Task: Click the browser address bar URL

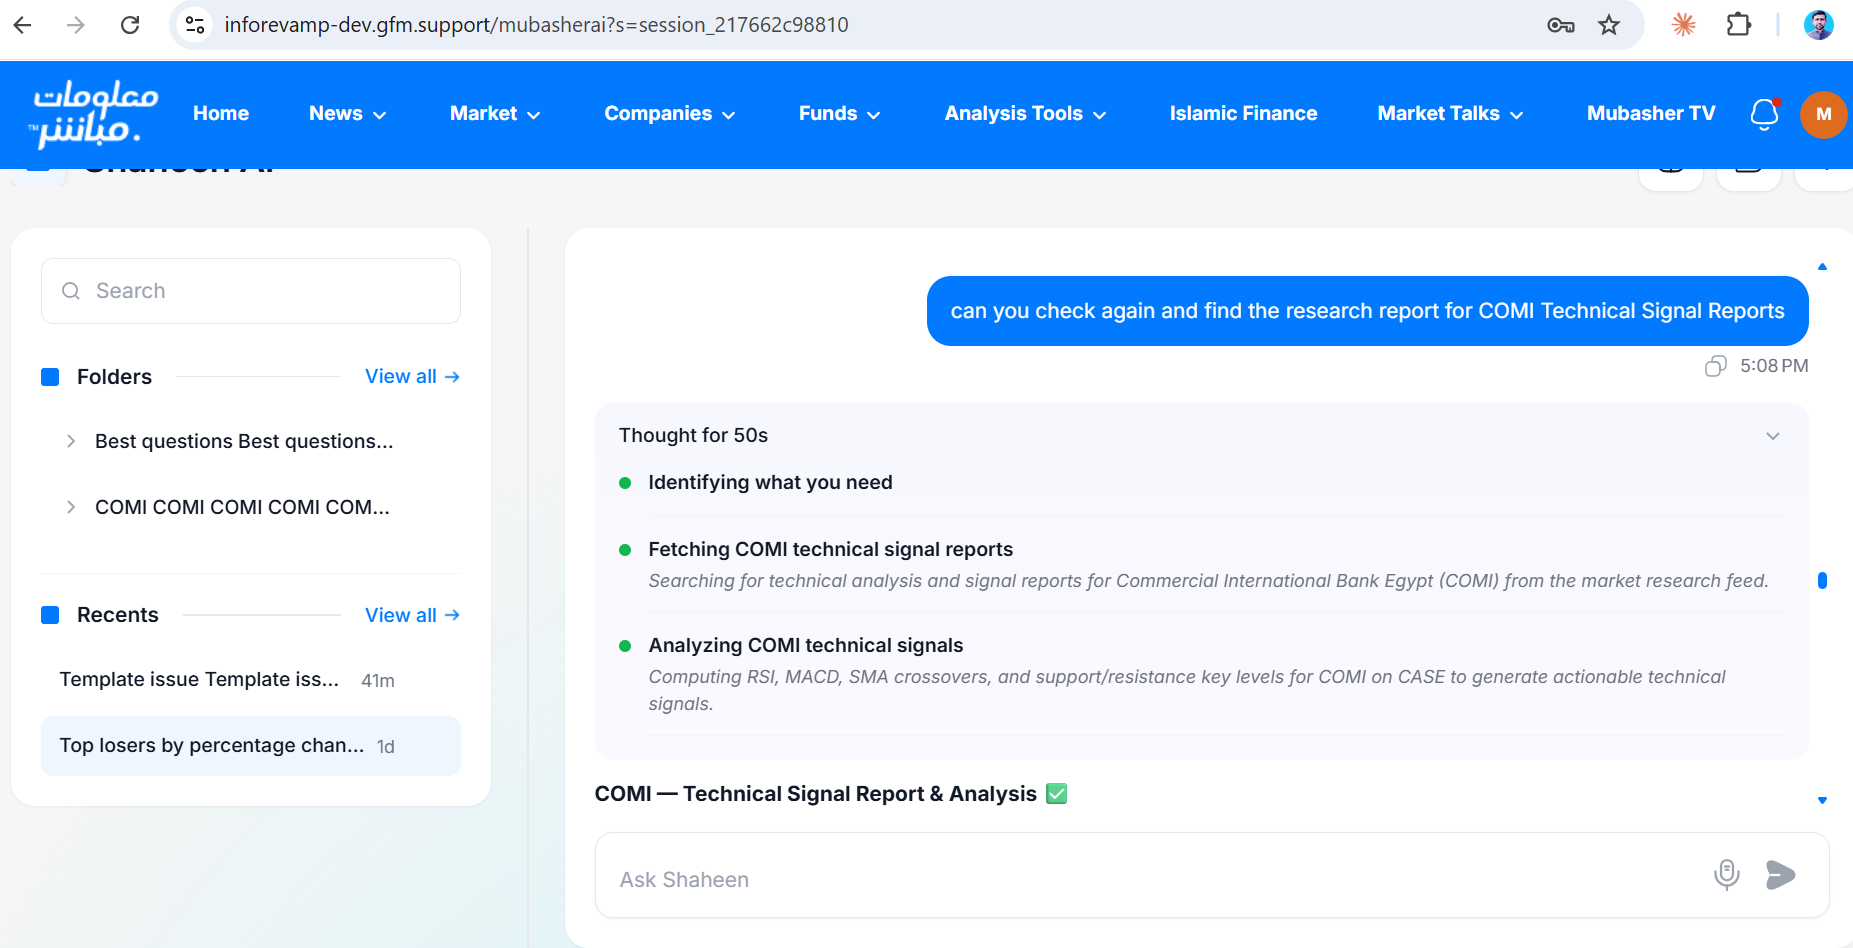Action: pyautogui.click(x=536, y=25)
